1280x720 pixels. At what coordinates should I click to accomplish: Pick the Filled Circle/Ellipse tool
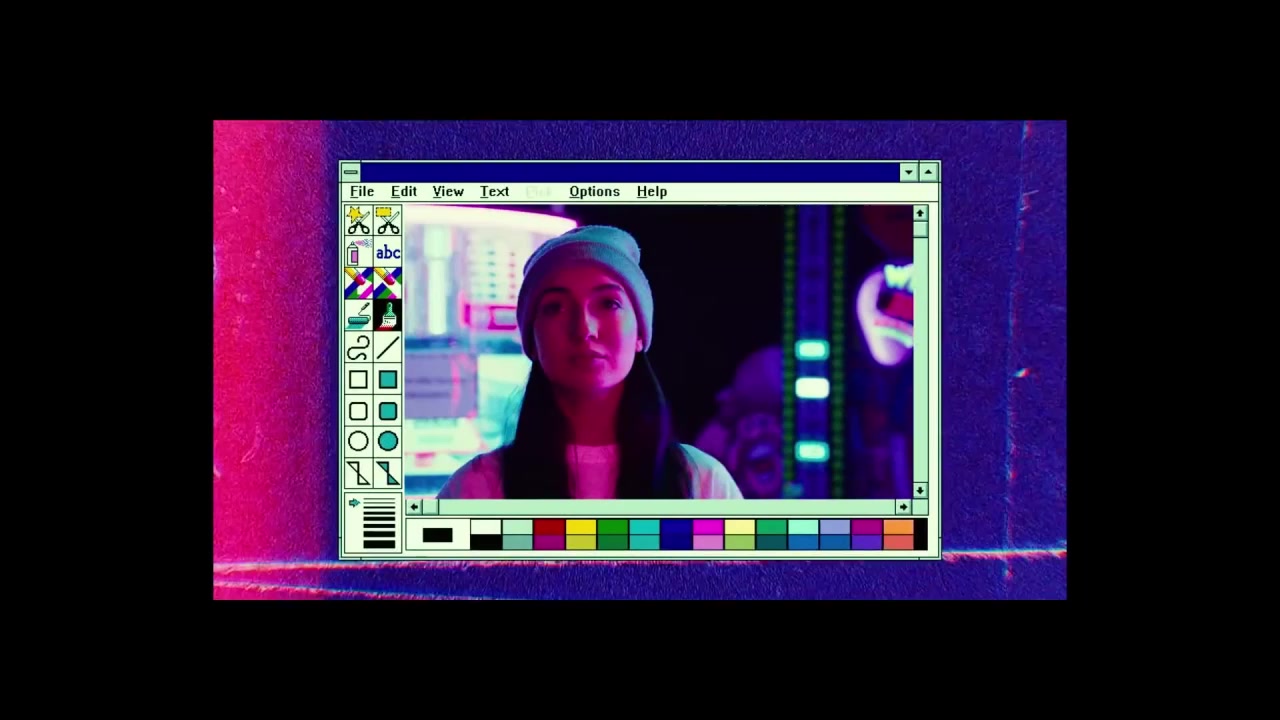click(x=388, y=442)
